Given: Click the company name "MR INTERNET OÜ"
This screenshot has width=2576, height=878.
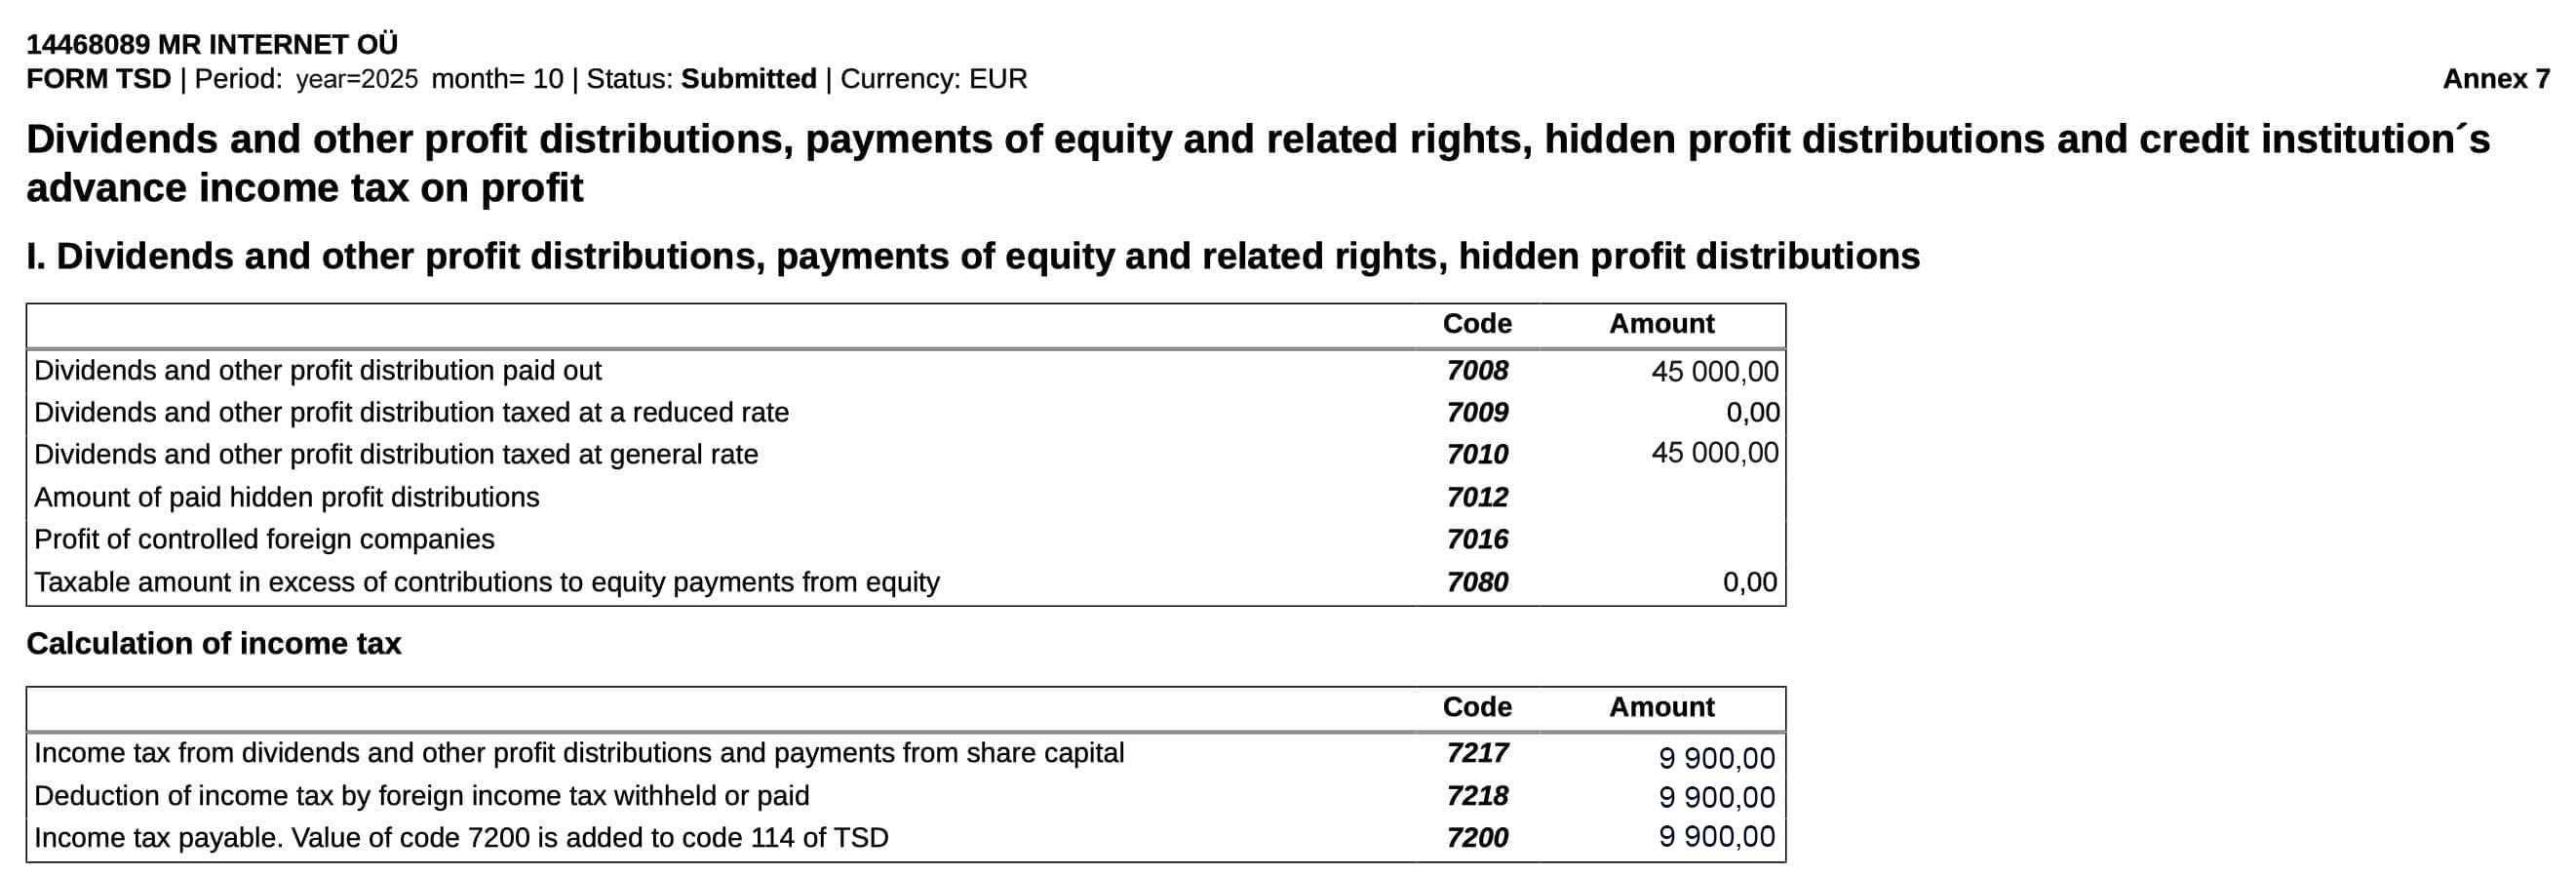Looking at the screenshot, I should click(277, 44).
